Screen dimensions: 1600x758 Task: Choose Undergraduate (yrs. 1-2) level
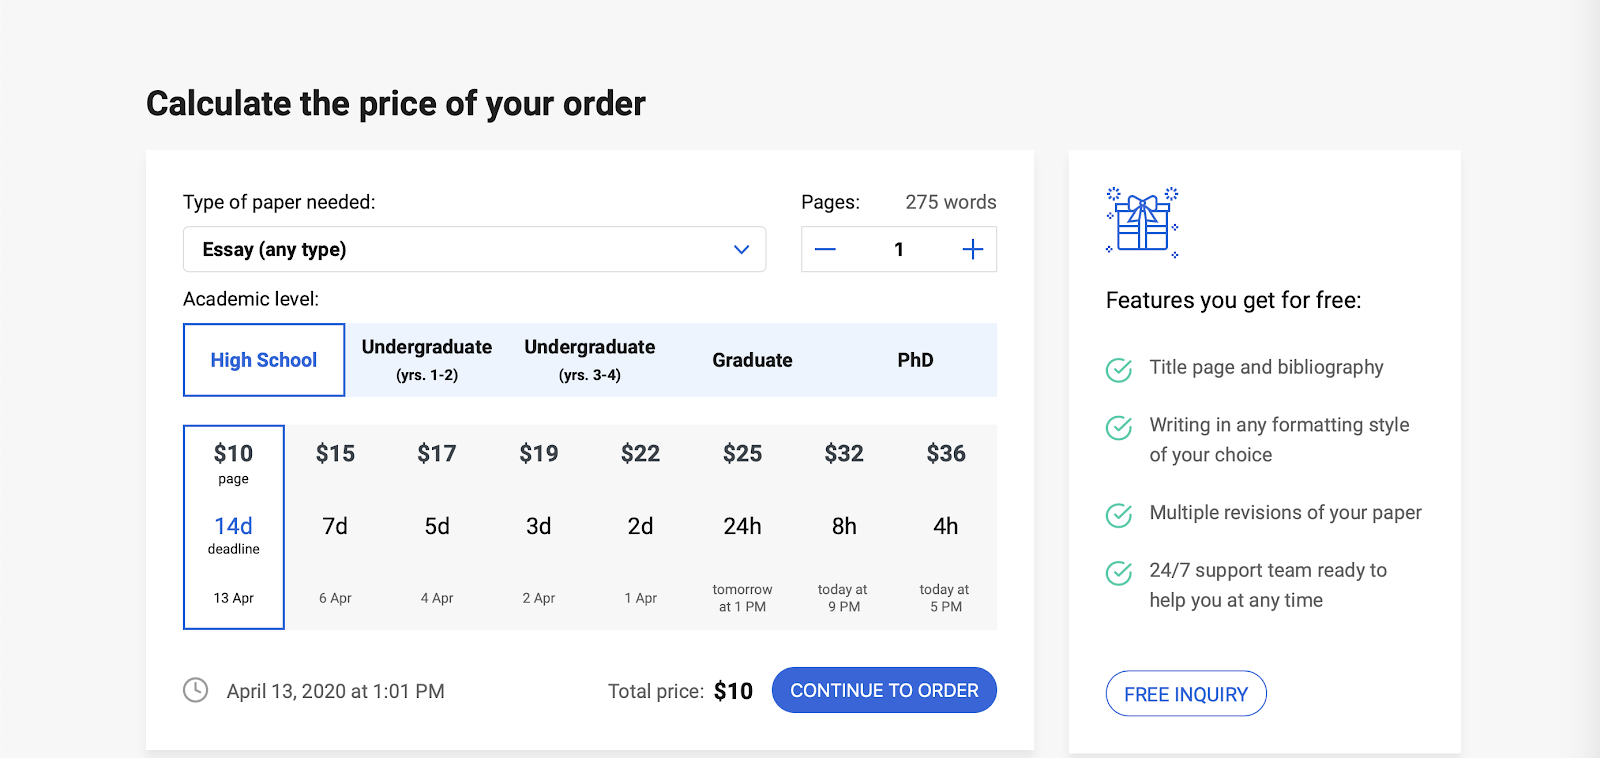pos(427,360)
